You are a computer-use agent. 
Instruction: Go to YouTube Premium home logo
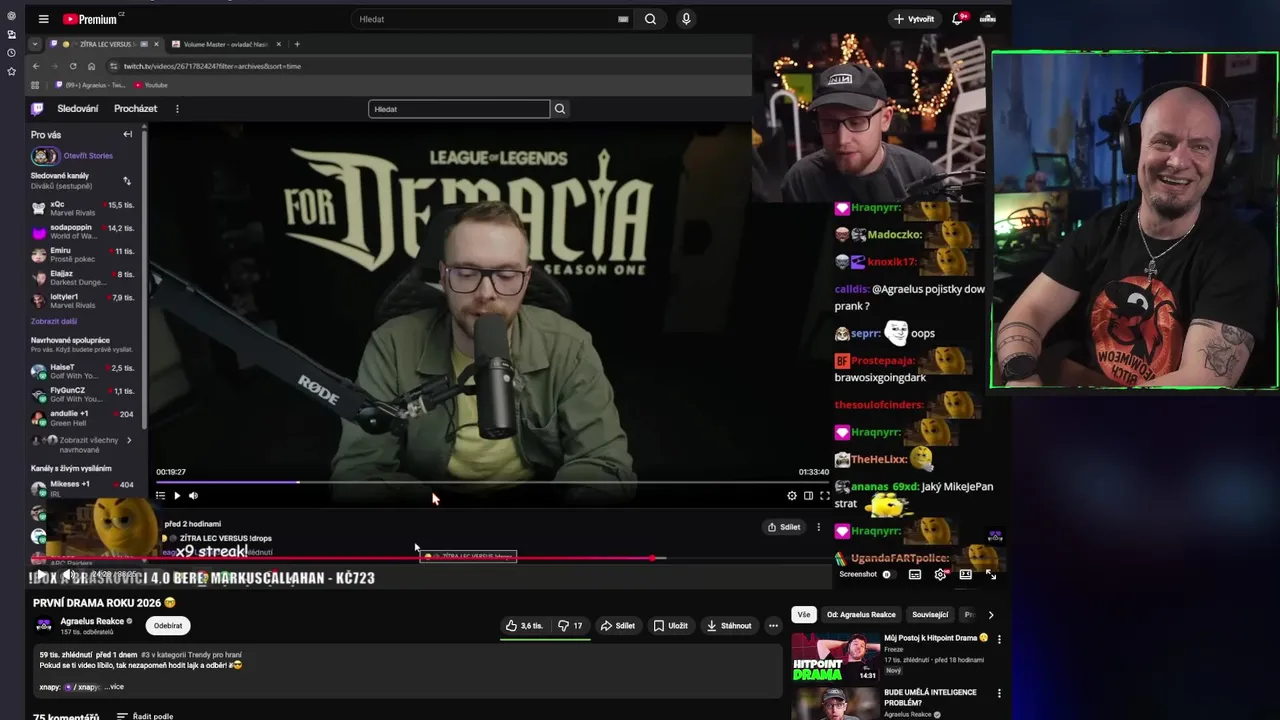[x=90, y=19]
